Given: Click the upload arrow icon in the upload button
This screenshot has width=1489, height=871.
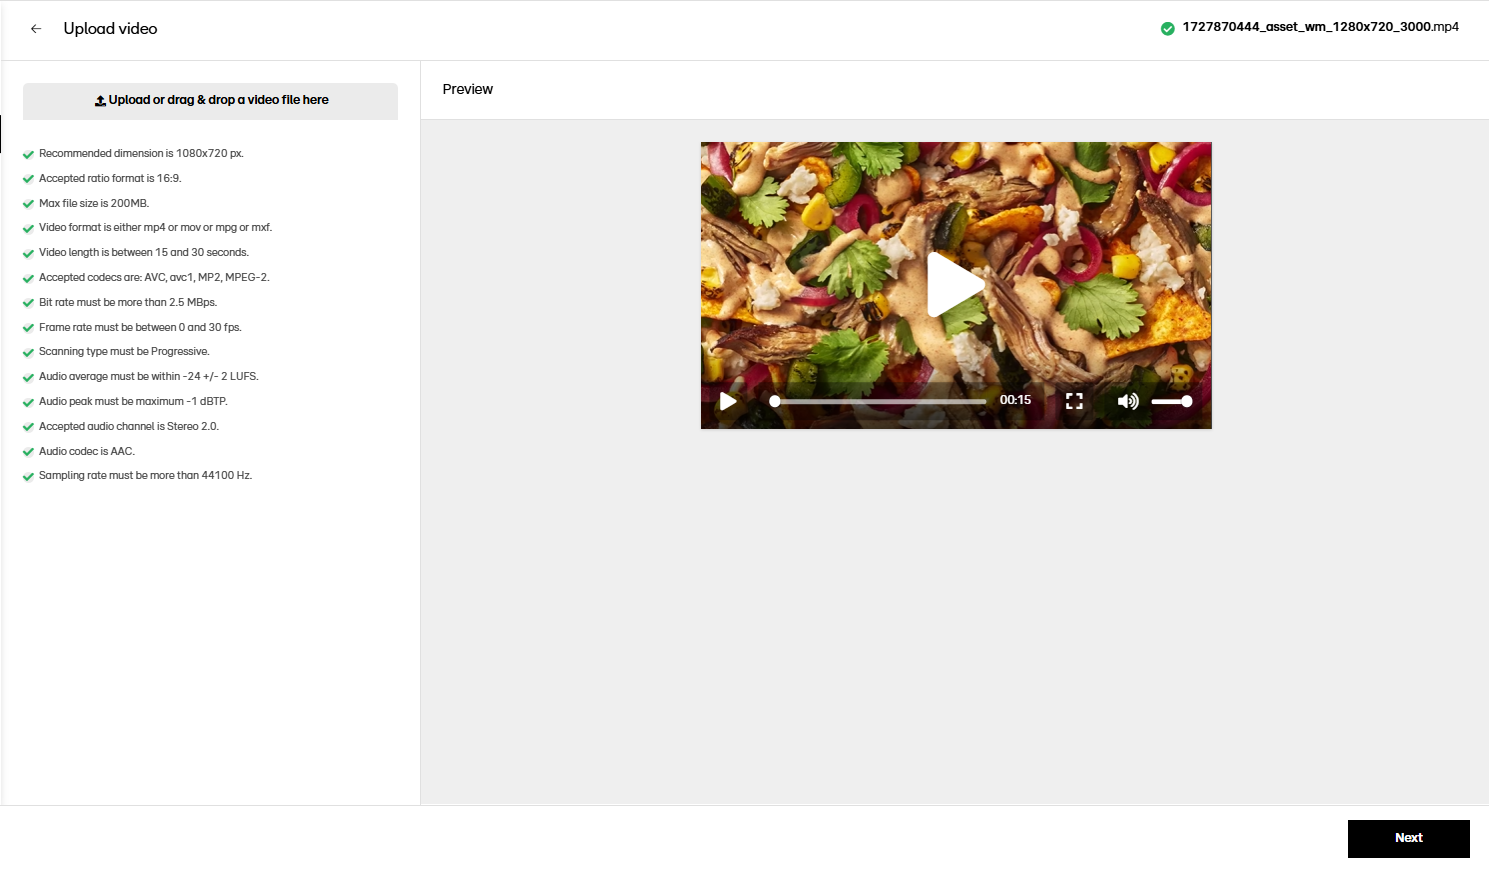Looking at the screenshot, I should click(100, 101).
